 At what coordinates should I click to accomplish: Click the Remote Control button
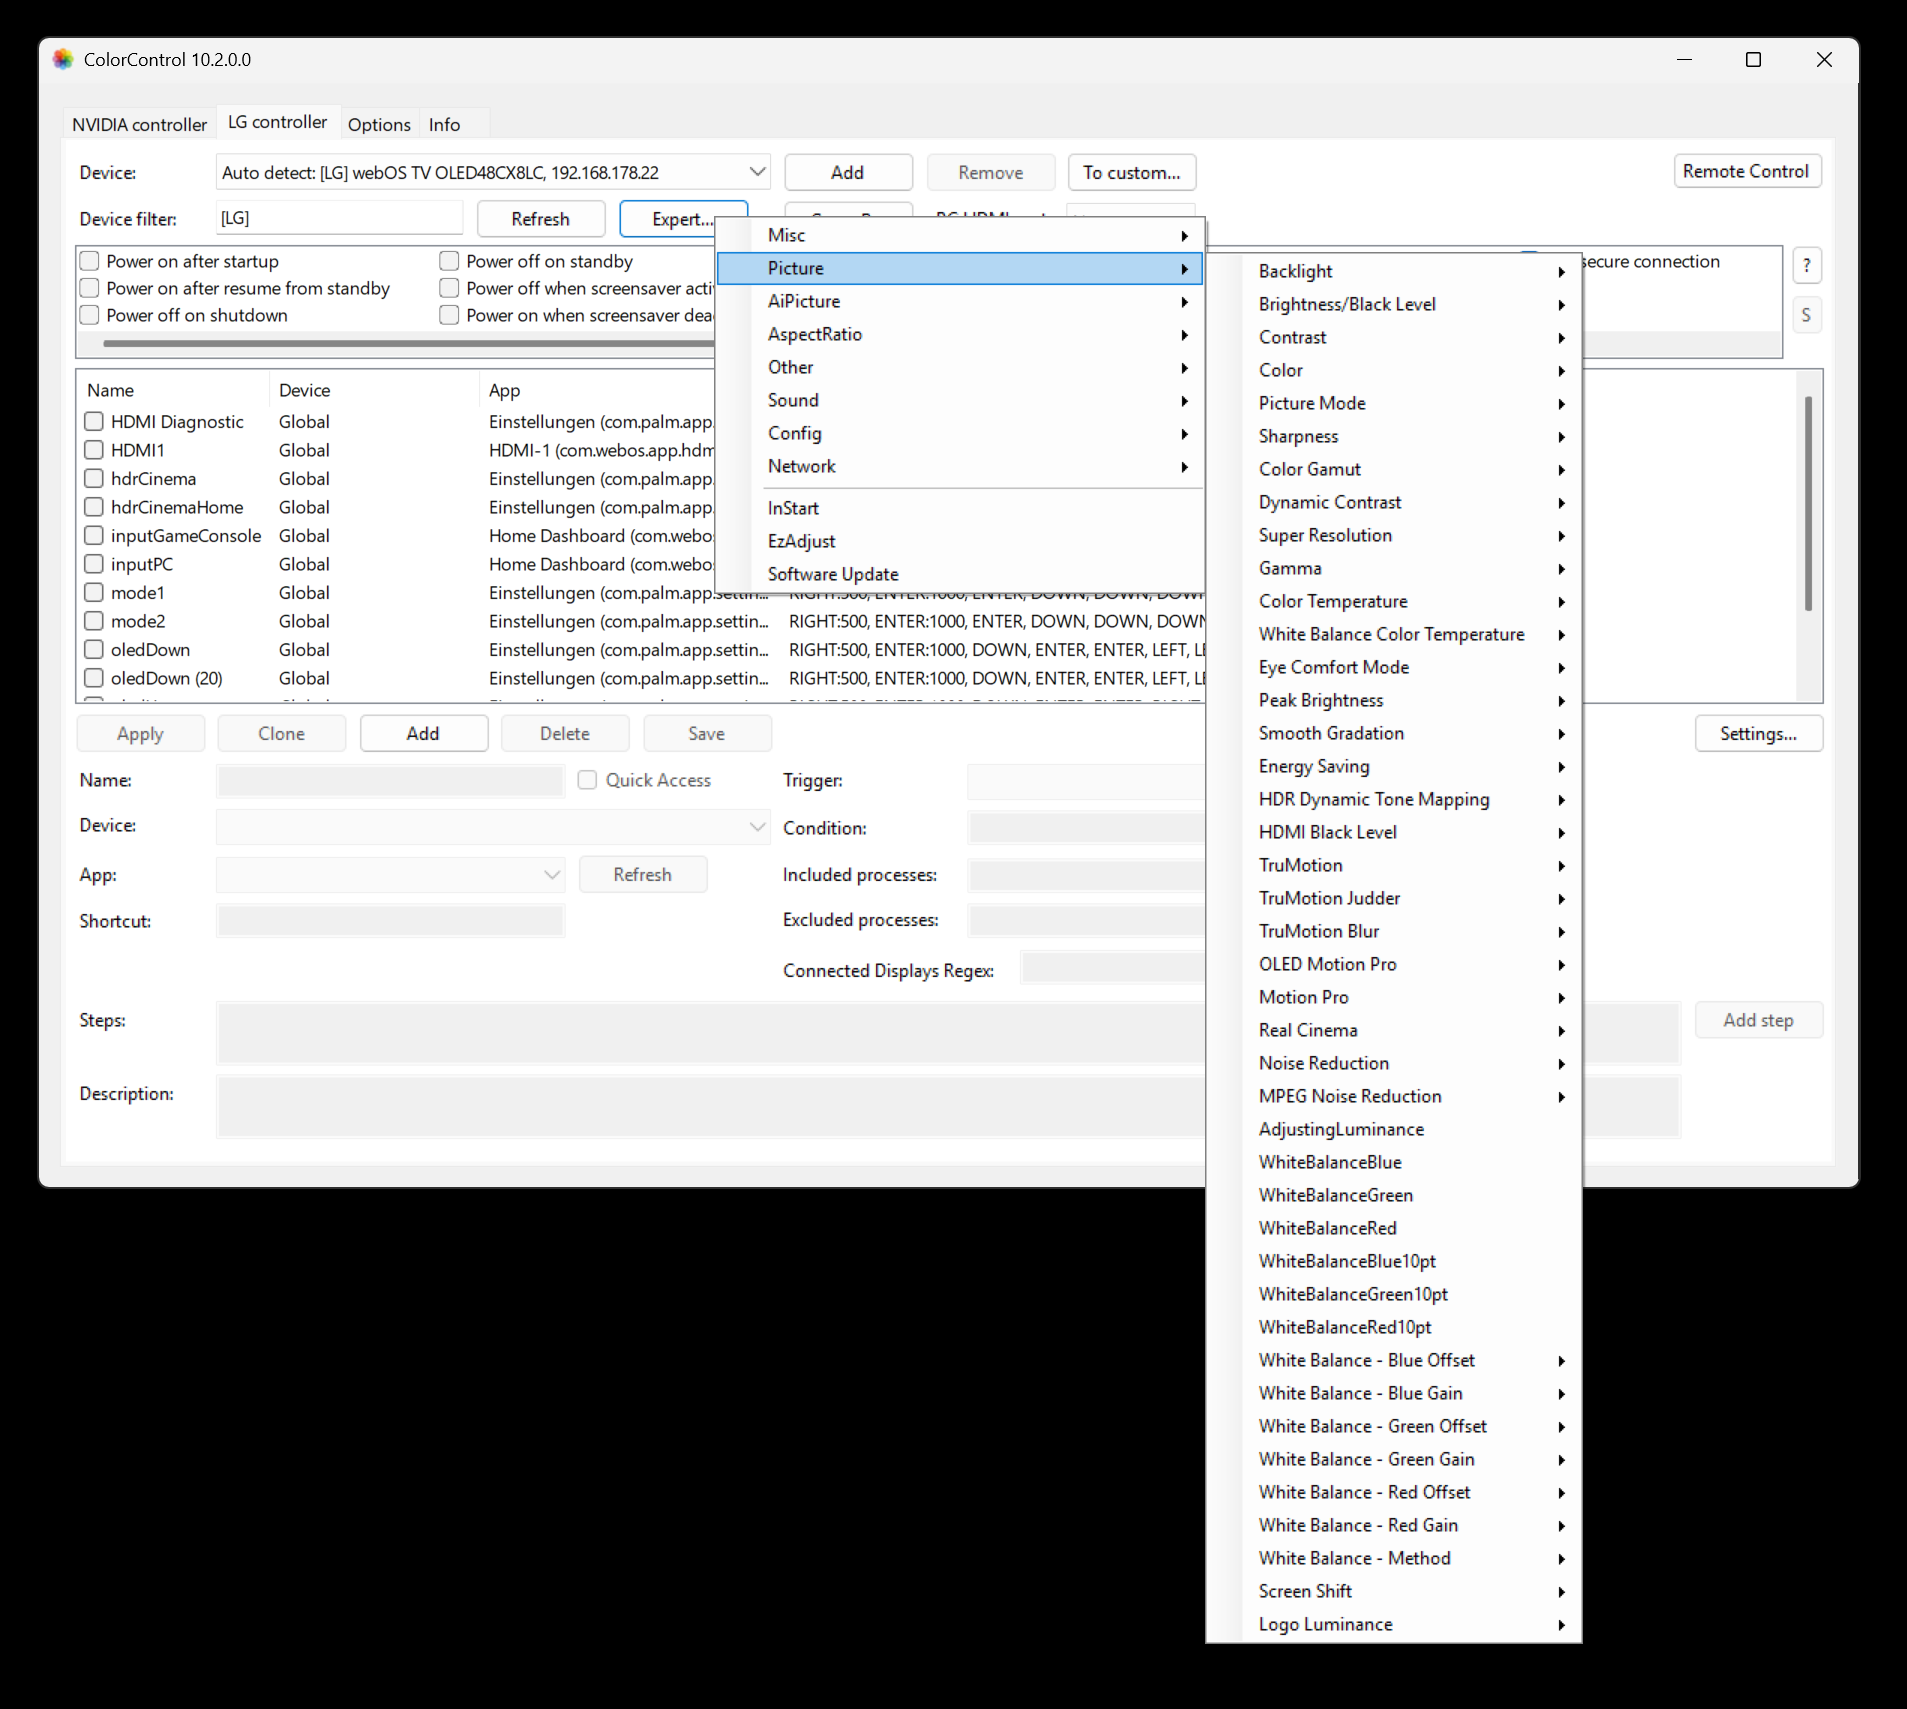[1747, 171]
